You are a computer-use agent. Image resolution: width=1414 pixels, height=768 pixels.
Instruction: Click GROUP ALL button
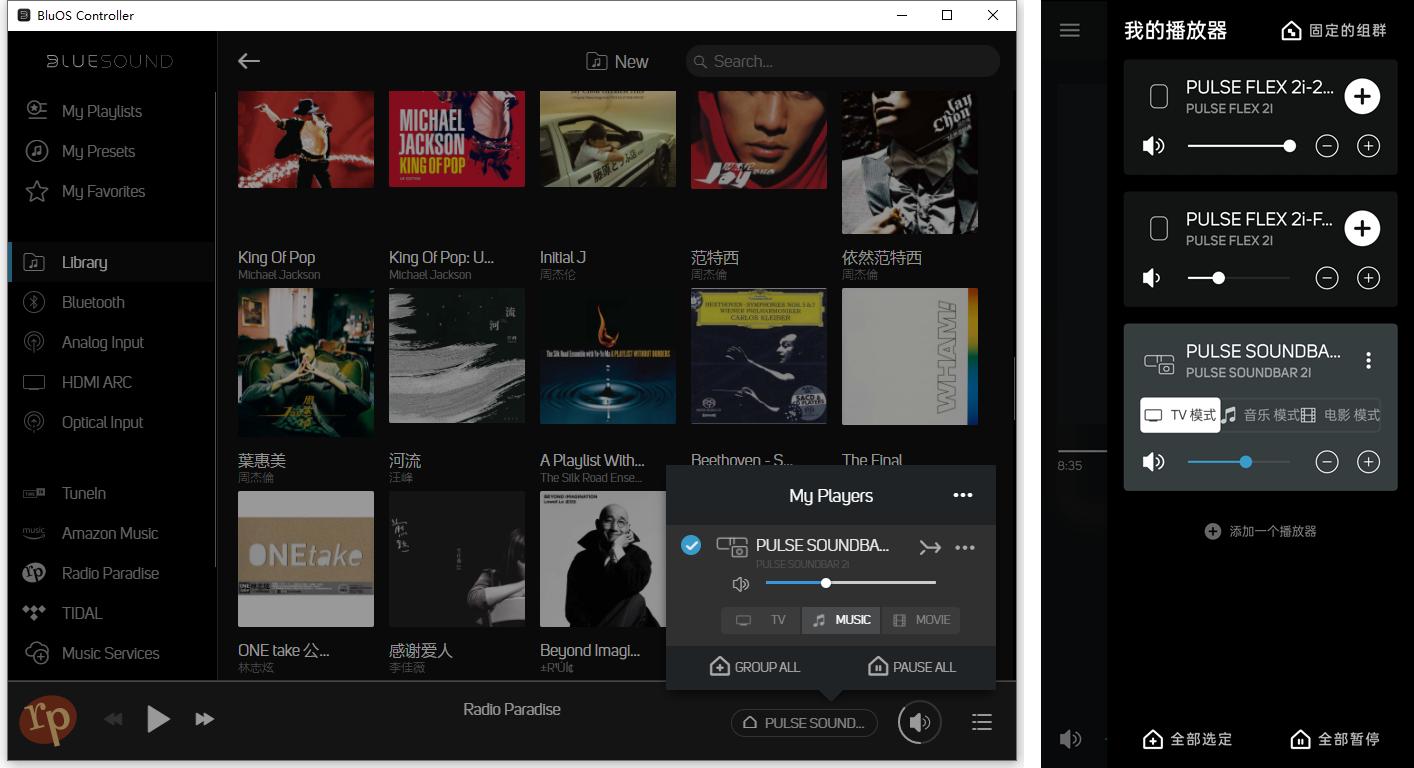(x=755, y=667)
